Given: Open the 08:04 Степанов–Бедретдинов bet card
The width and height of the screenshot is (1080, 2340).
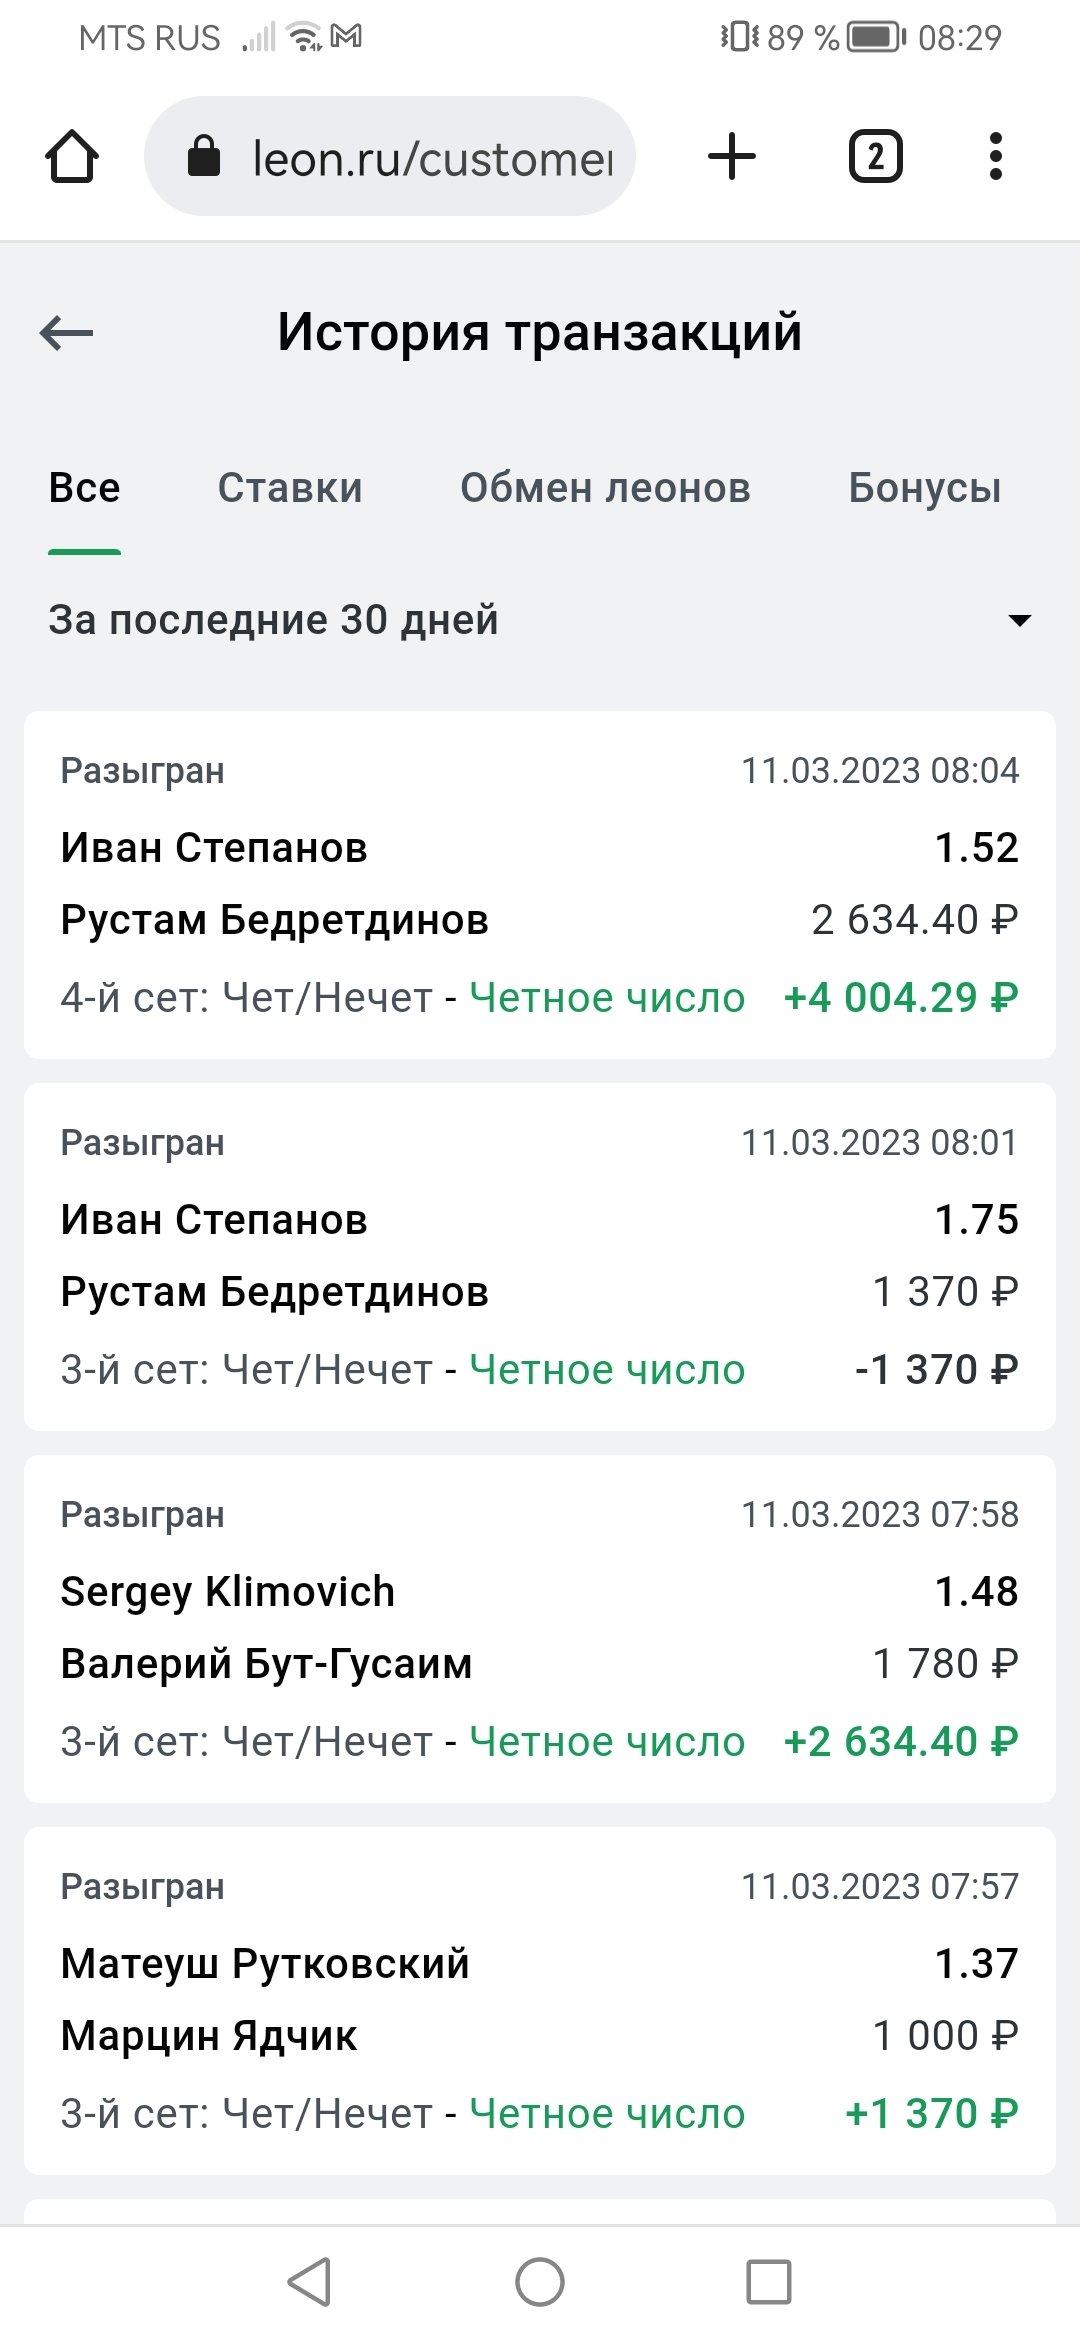Looking at the screenshot, I should pyautogui.click(x=540, y=884).
